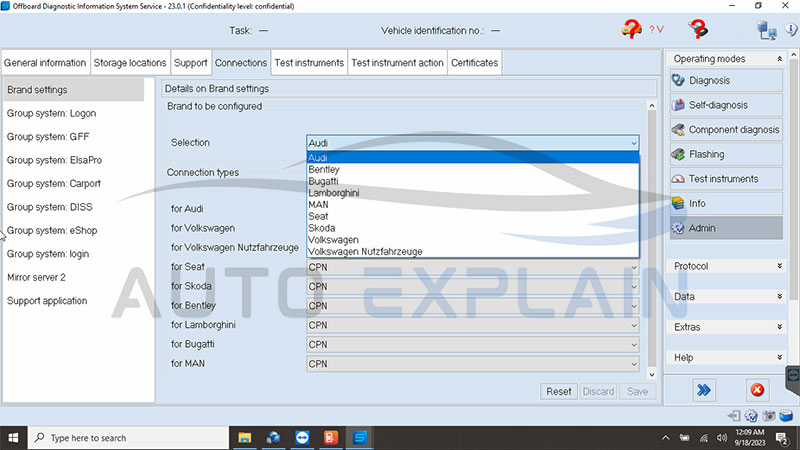
Task: Click the Save button
Action: pos(637,391)
